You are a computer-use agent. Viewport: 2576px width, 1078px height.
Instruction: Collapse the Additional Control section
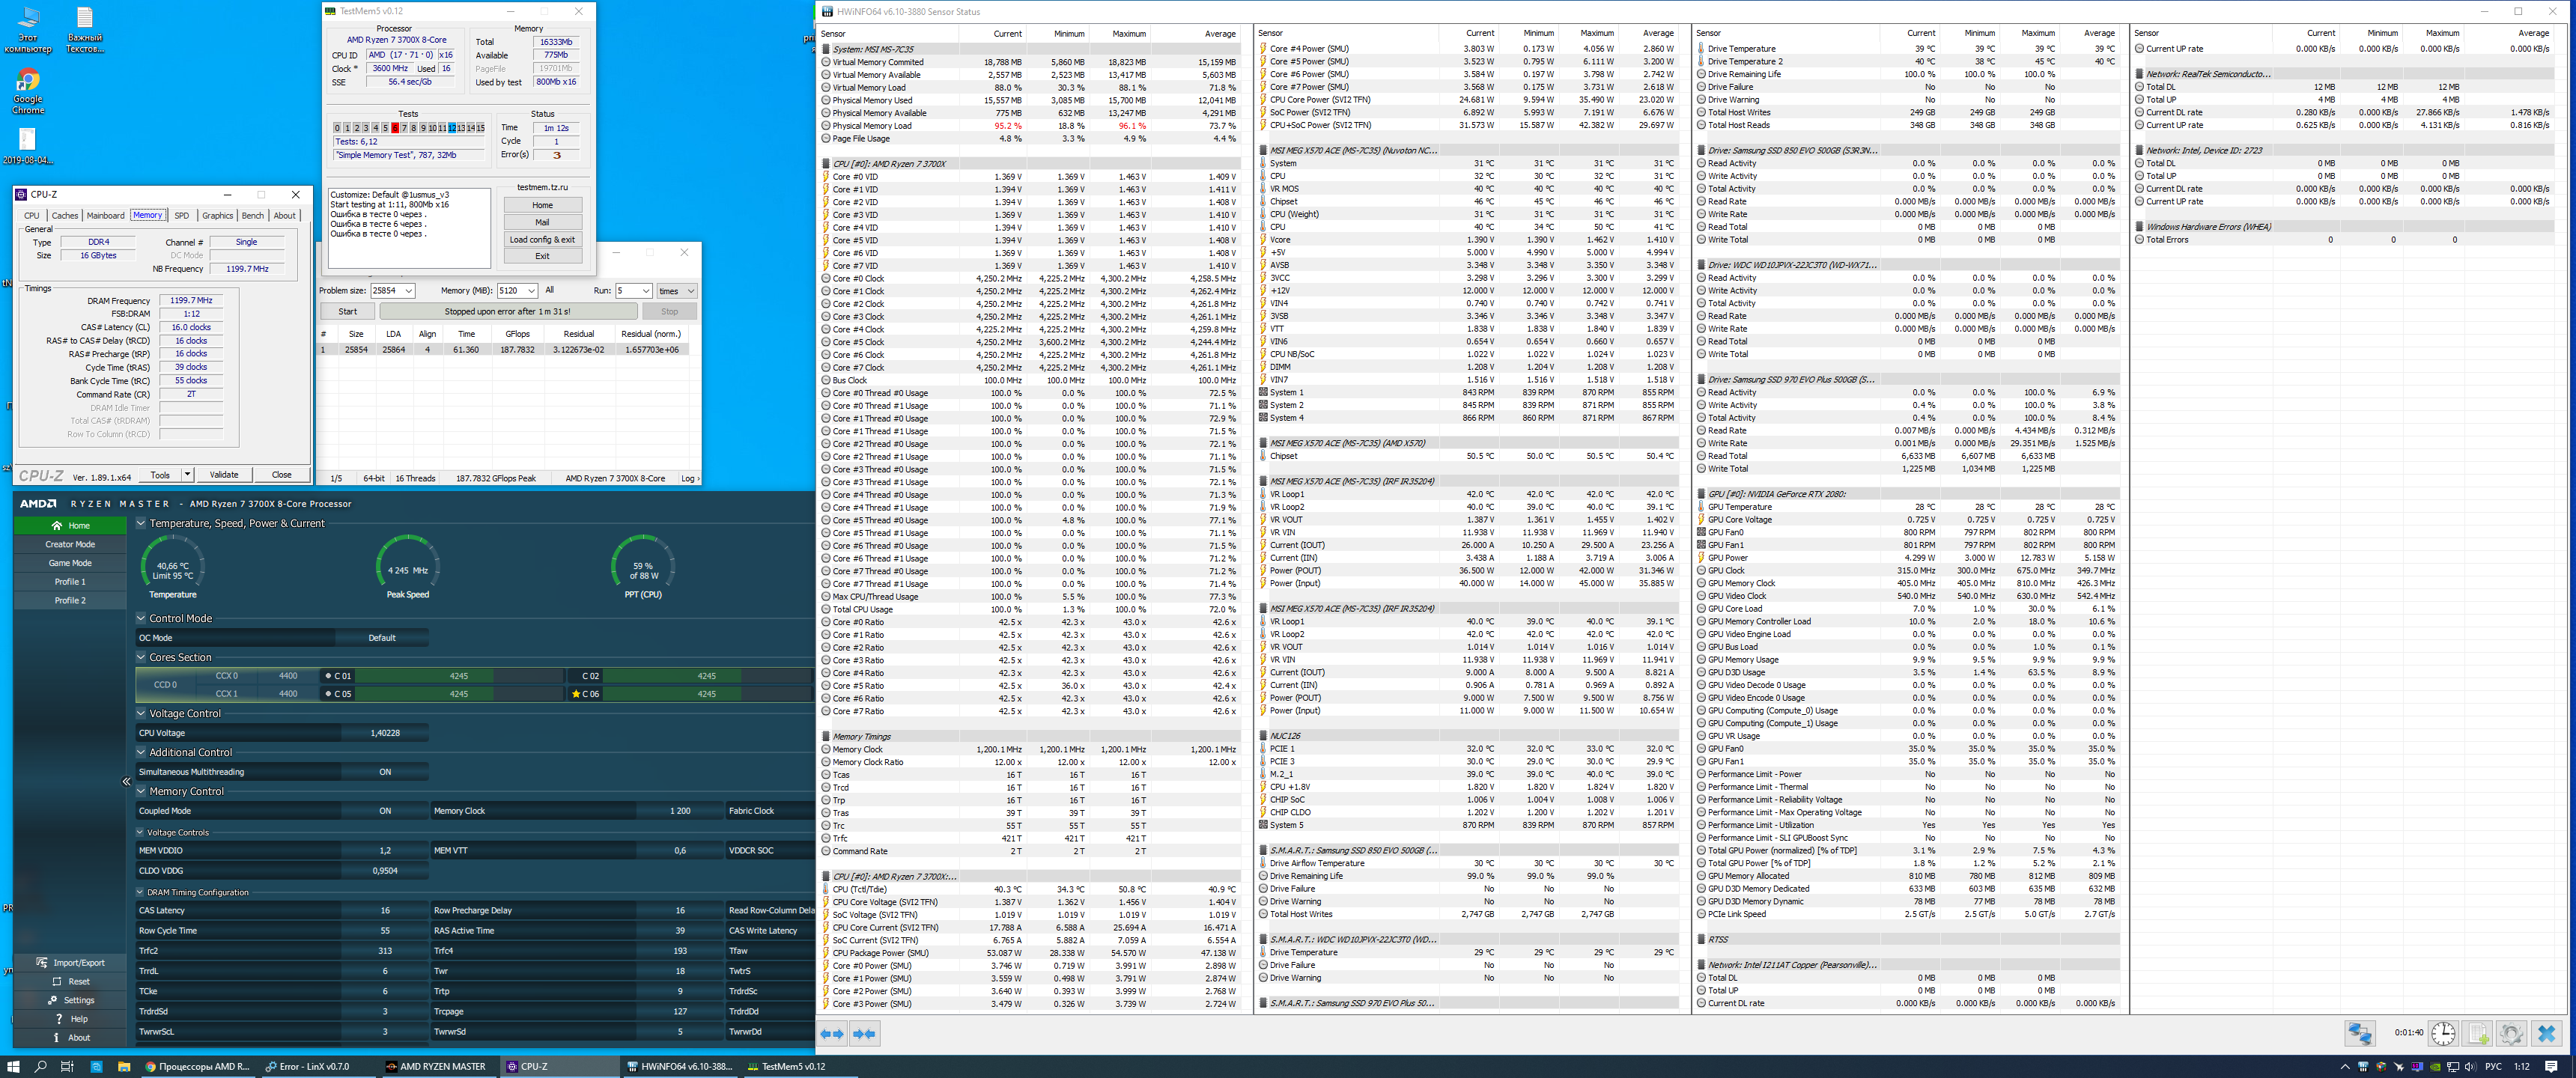pyautogui.click(x=141, y=752)
